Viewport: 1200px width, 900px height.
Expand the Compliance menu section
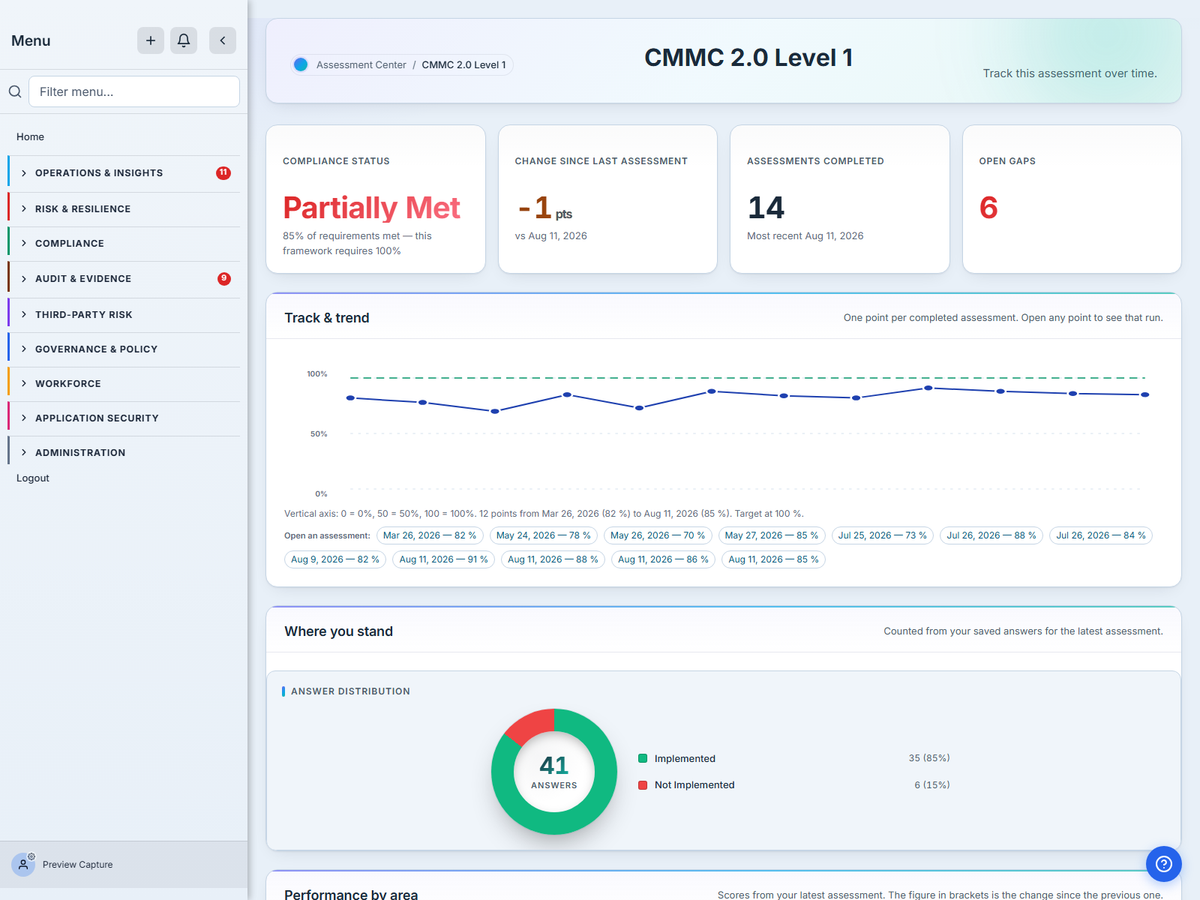point(124,243)
